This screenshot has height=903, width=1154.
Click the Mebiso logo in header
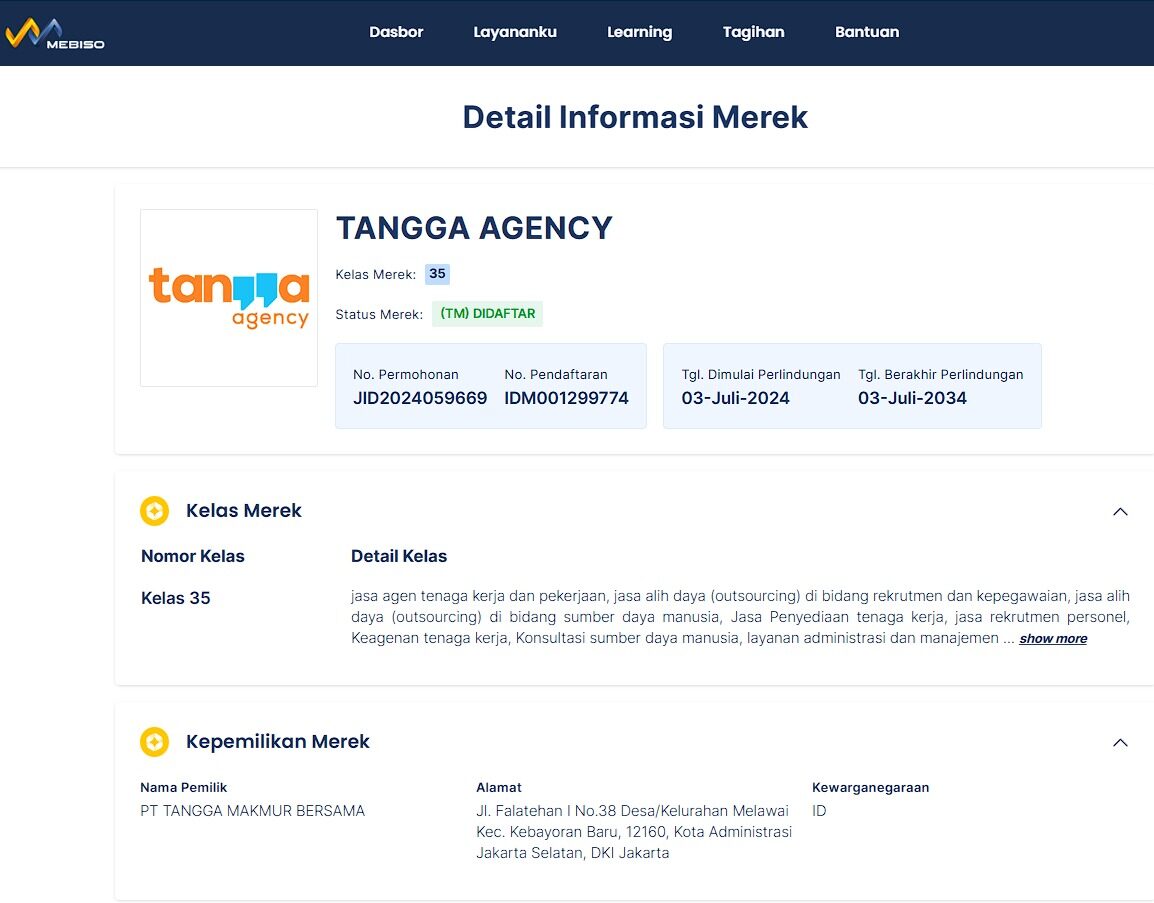click(55, 33)
